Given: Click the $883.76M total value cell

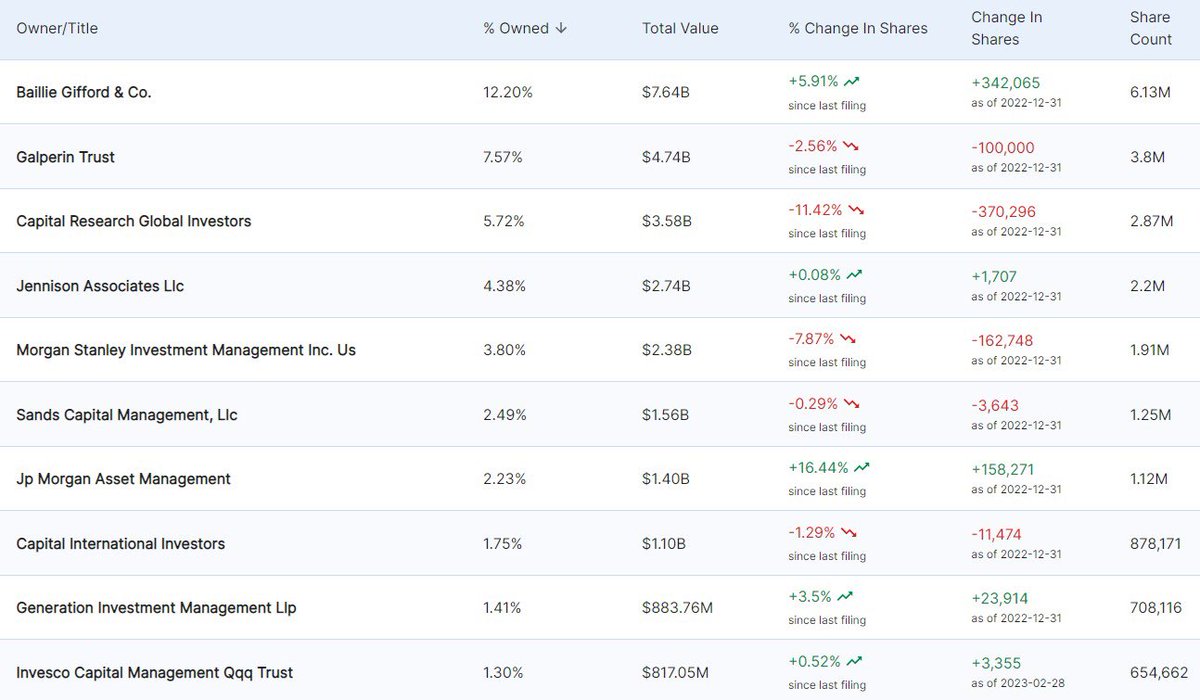Looking at the screenshot, I should [678, 608].
